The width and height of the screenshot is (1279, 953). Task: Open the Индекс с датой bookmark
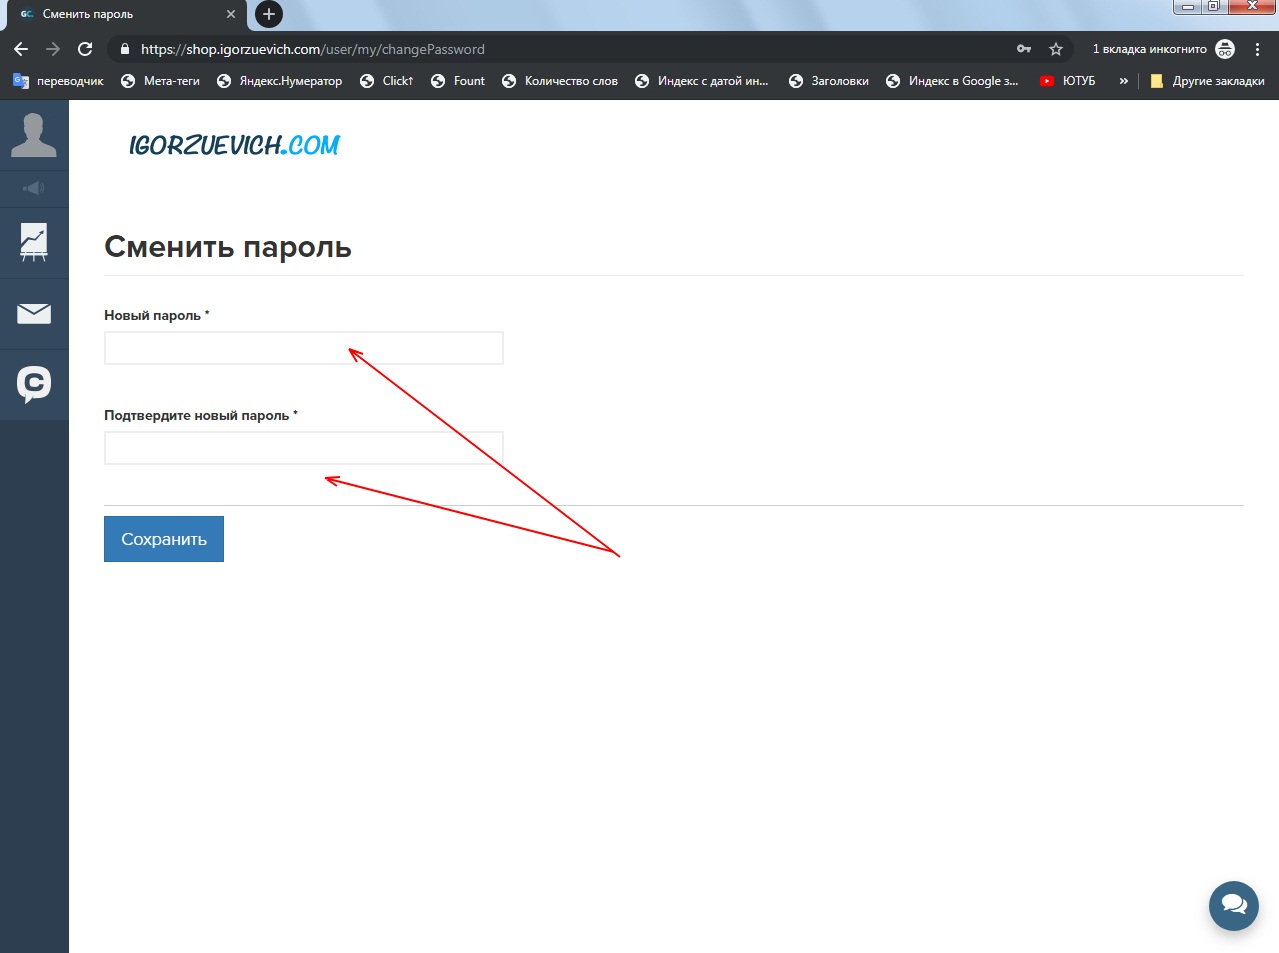[x=701, y=81]
